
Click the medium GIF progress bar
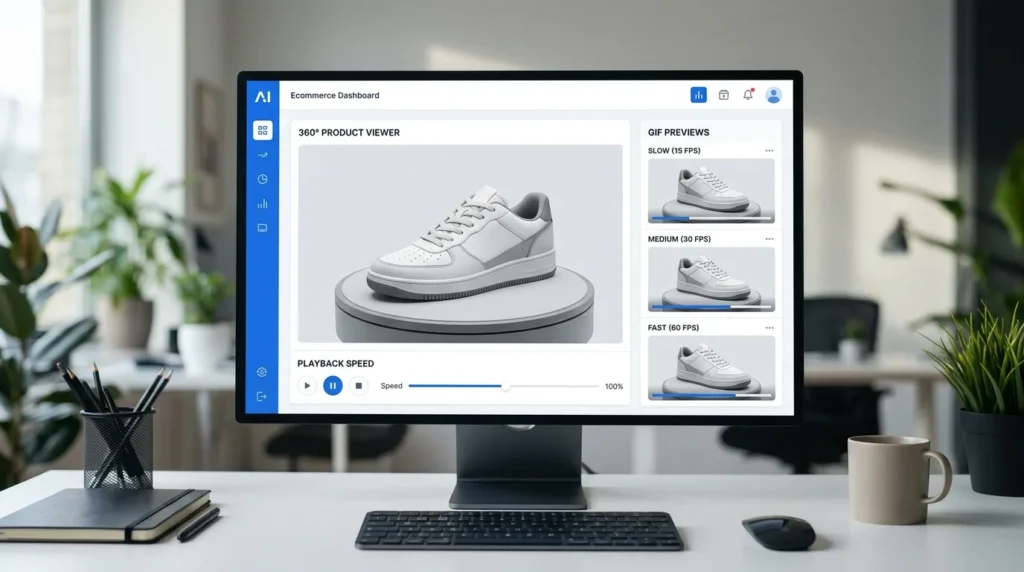click(711, 306)
